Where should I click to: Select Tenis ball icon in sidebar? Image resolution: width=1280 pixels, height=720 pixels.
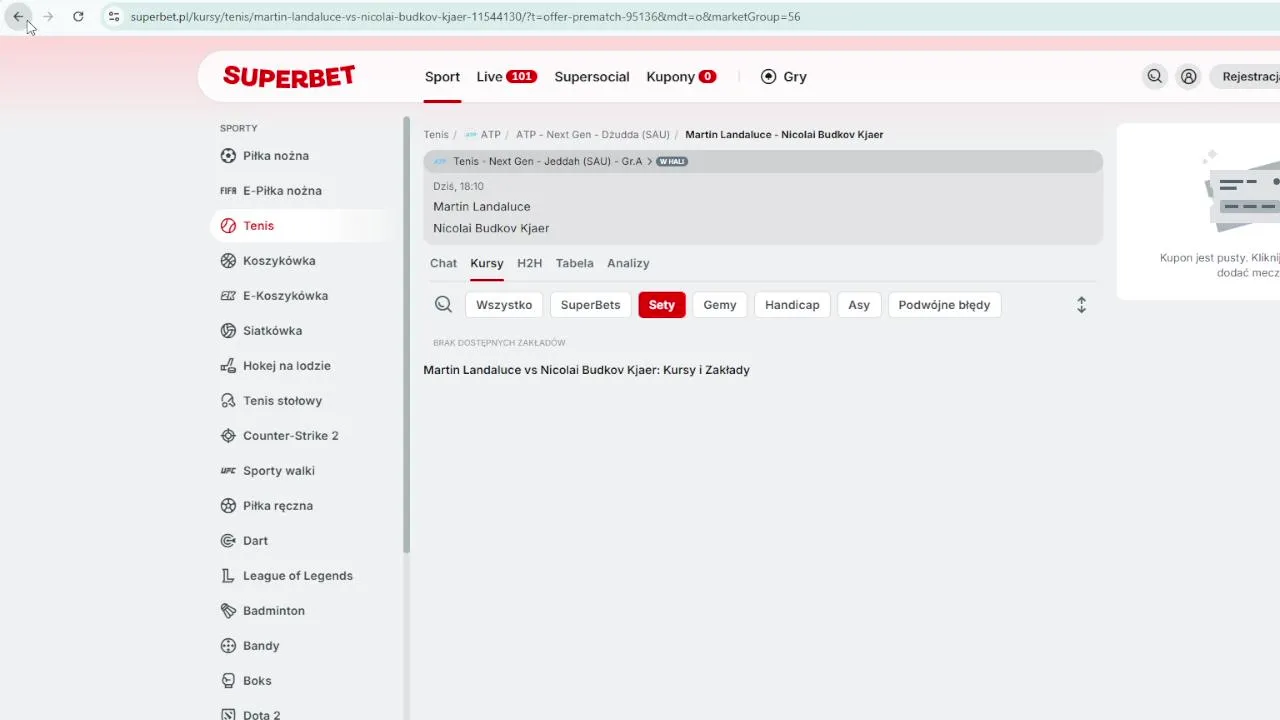(228, 226)
